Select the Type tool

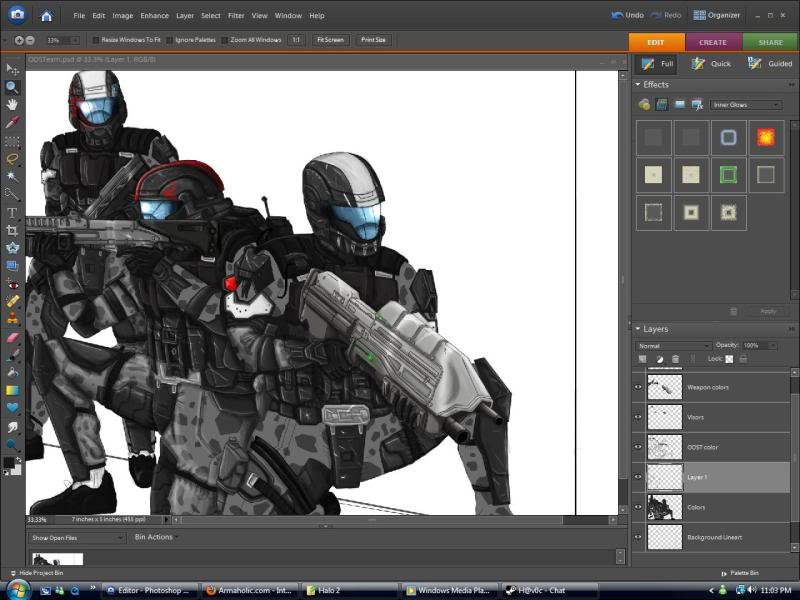coord(12,212)
